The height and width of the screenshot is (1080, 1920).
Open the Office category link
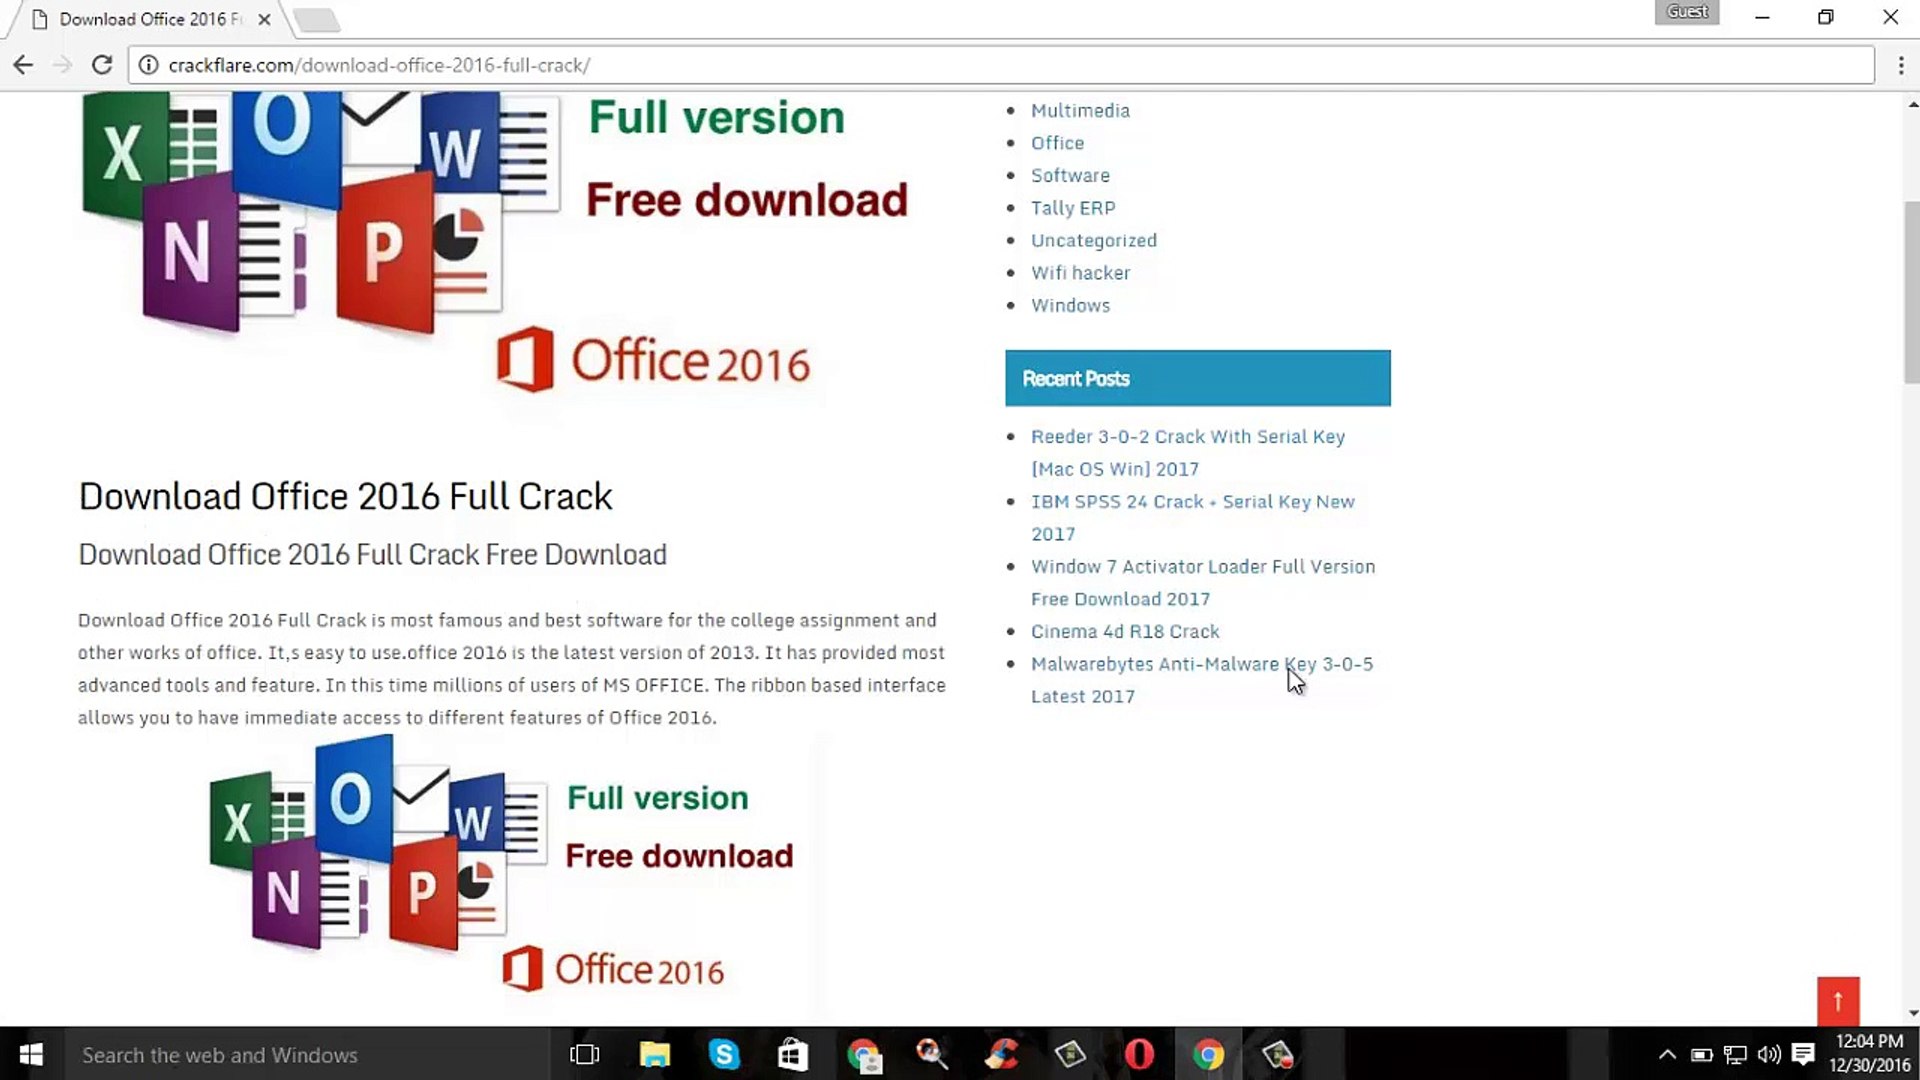tap(1057, 143)
